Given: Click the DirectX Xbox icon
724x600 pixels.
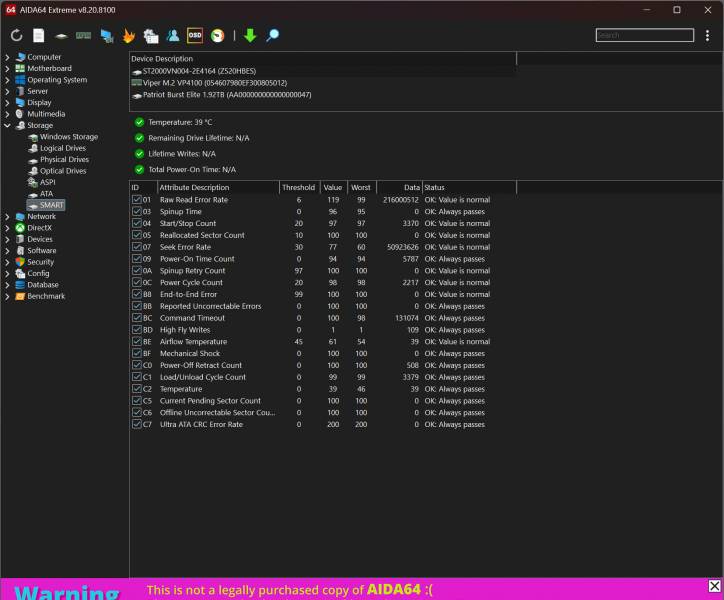Looking at the screenshot, I should (x=20, y=228).
